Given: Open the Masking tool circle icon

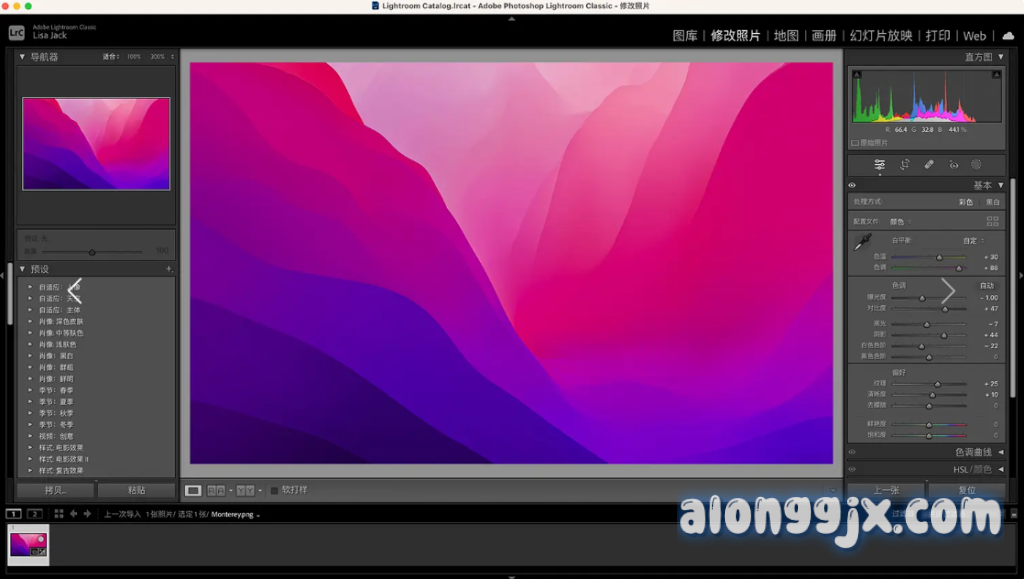Looking at the screenshot, I should (976, 165).
